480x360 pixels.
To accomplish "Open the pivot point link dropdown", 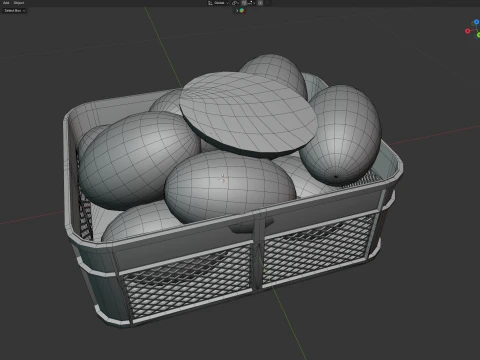I will click(235, 3).
